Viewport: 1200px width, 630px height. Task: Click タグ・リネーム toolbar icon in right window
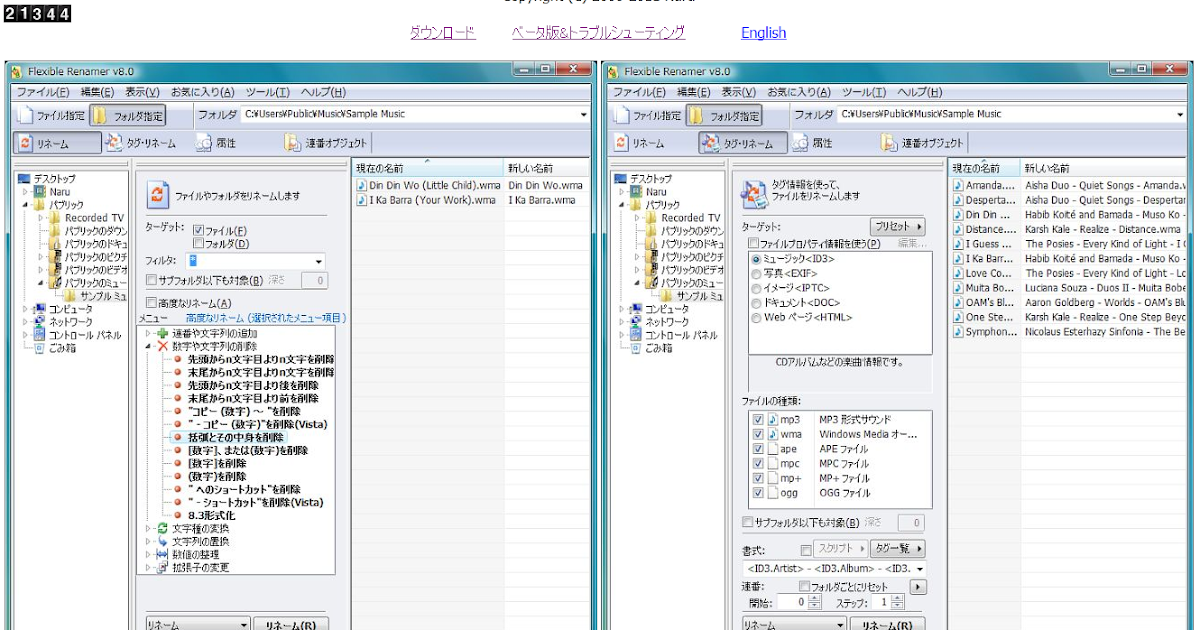711,143
